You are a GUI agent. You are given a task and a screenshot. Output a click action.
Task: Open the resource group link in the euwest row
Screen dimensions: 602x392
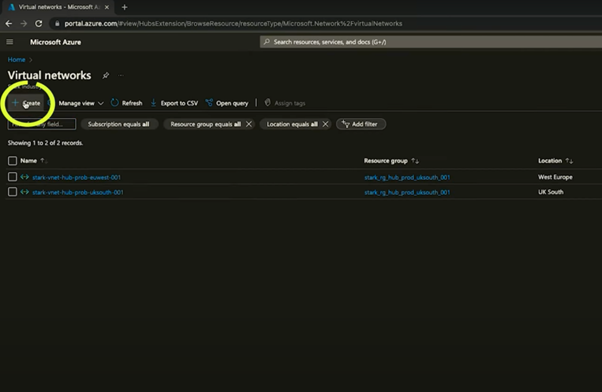(407, 177)
